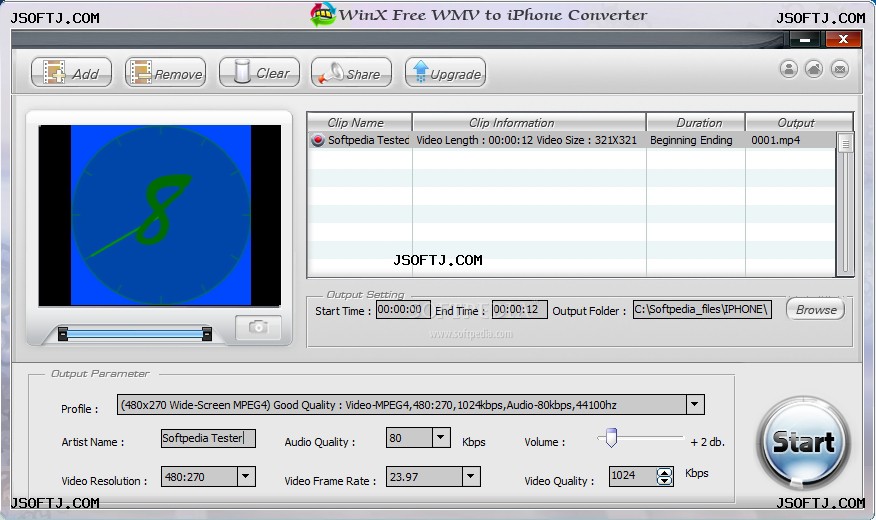Image resolution: width=876 pixels, height=520 pixels.
Task: Open the home page round icon
Action: pyautogui.click(x=814, y=69)
